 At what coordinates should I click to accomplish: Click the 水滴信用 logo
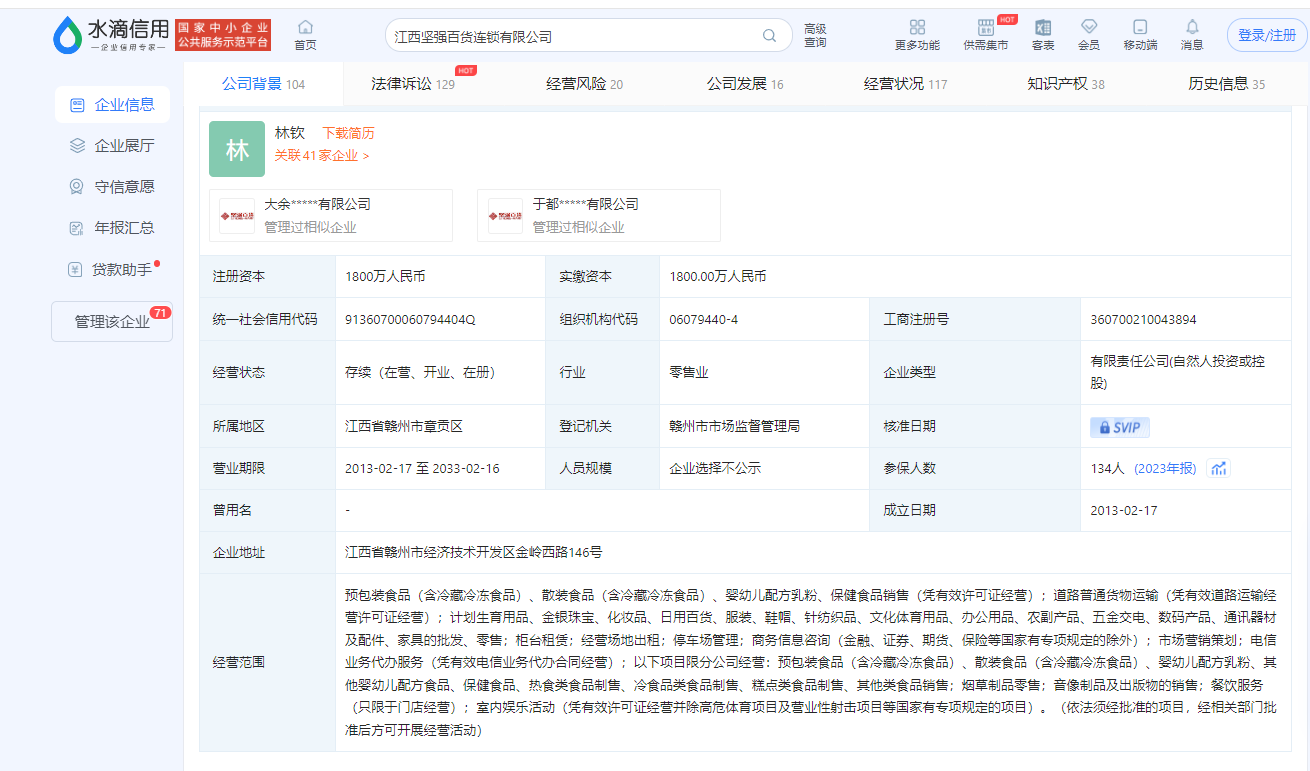(x=111, y=35)
